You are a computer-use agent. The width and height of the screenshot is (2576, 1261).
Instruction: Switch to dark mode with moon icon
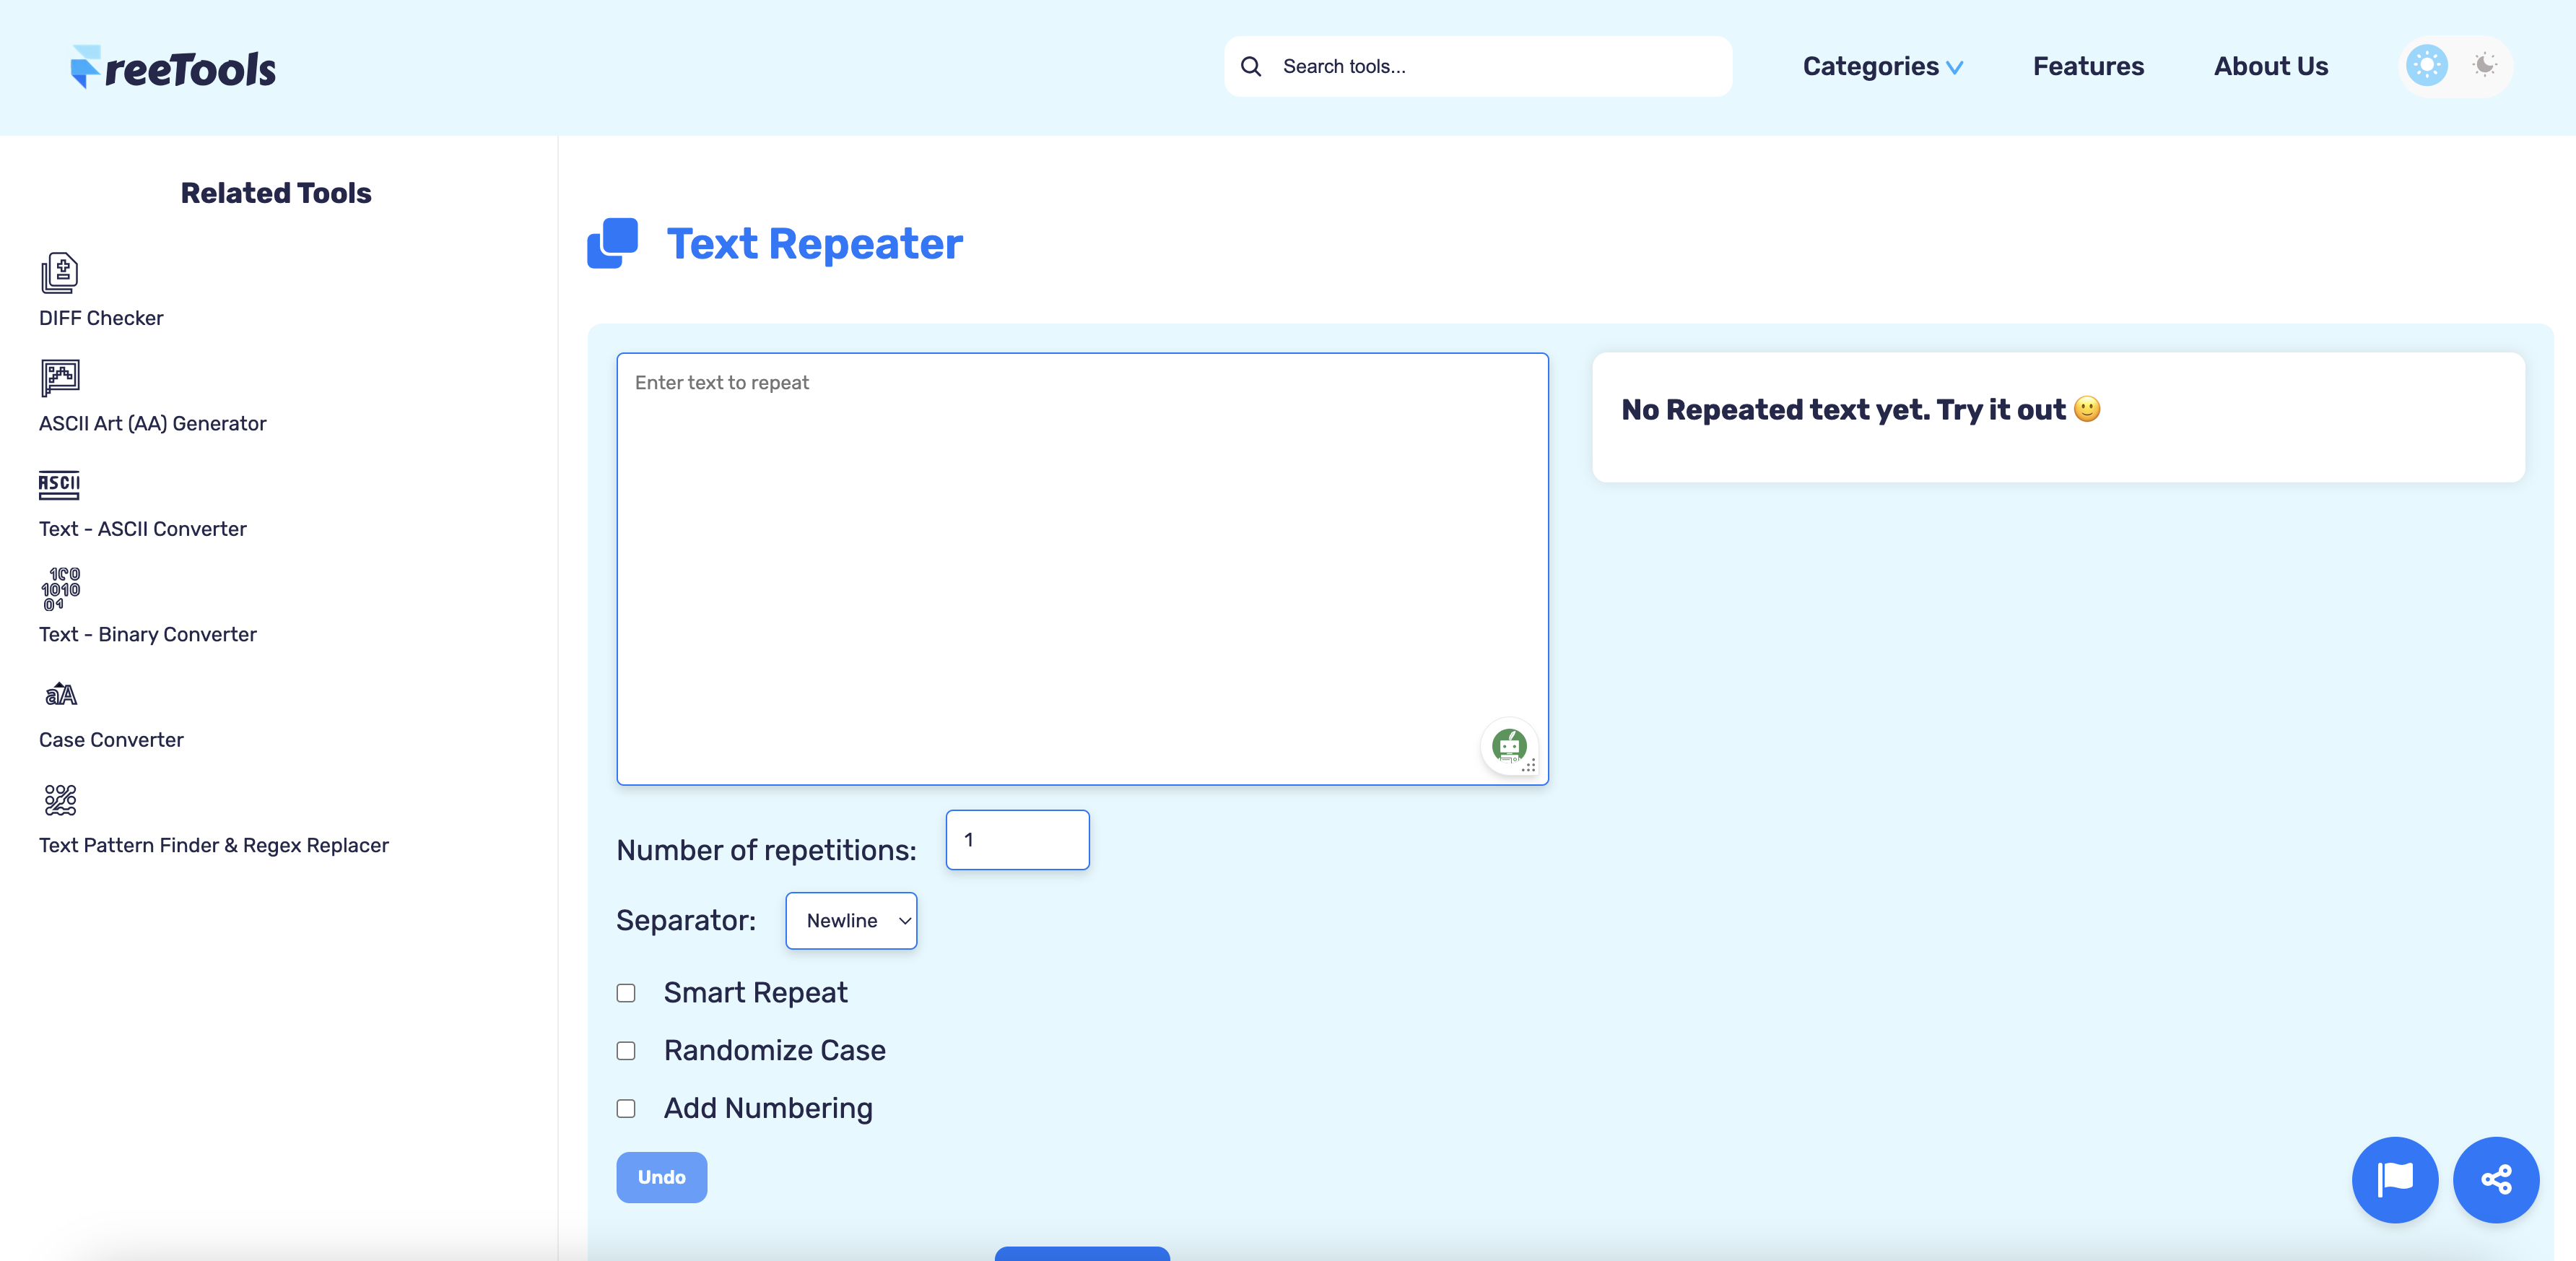point(2484,66)
